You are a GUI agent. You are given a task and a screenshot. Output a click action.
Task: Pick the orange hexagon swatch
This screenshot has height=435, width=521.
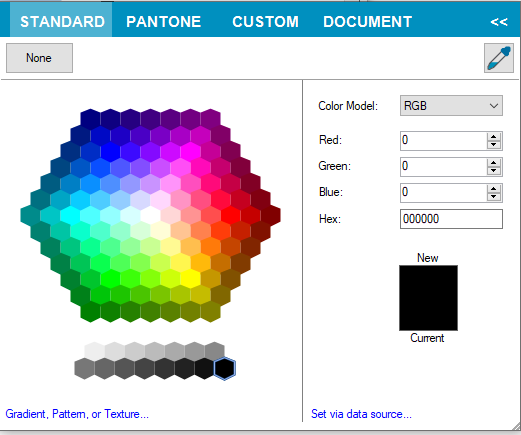pyautogui.click(x=210, y=247)
